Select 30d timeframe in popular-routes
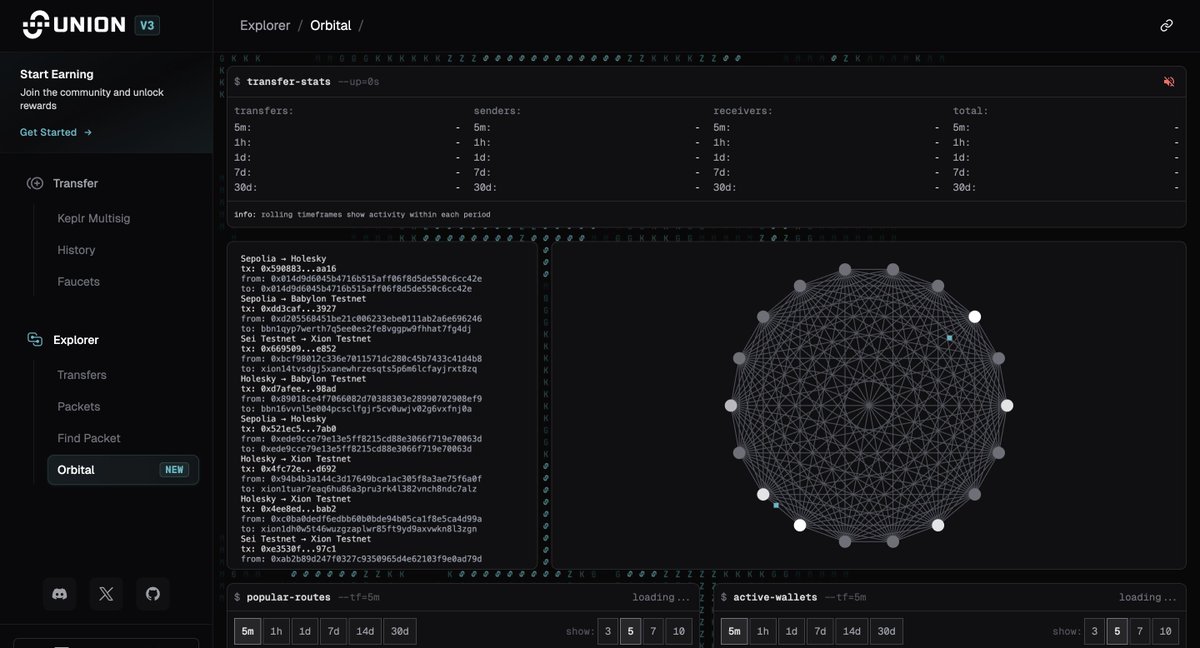The height and width of the screenshot is (648, 1200). pyautogui.click(x=400, y=631)
